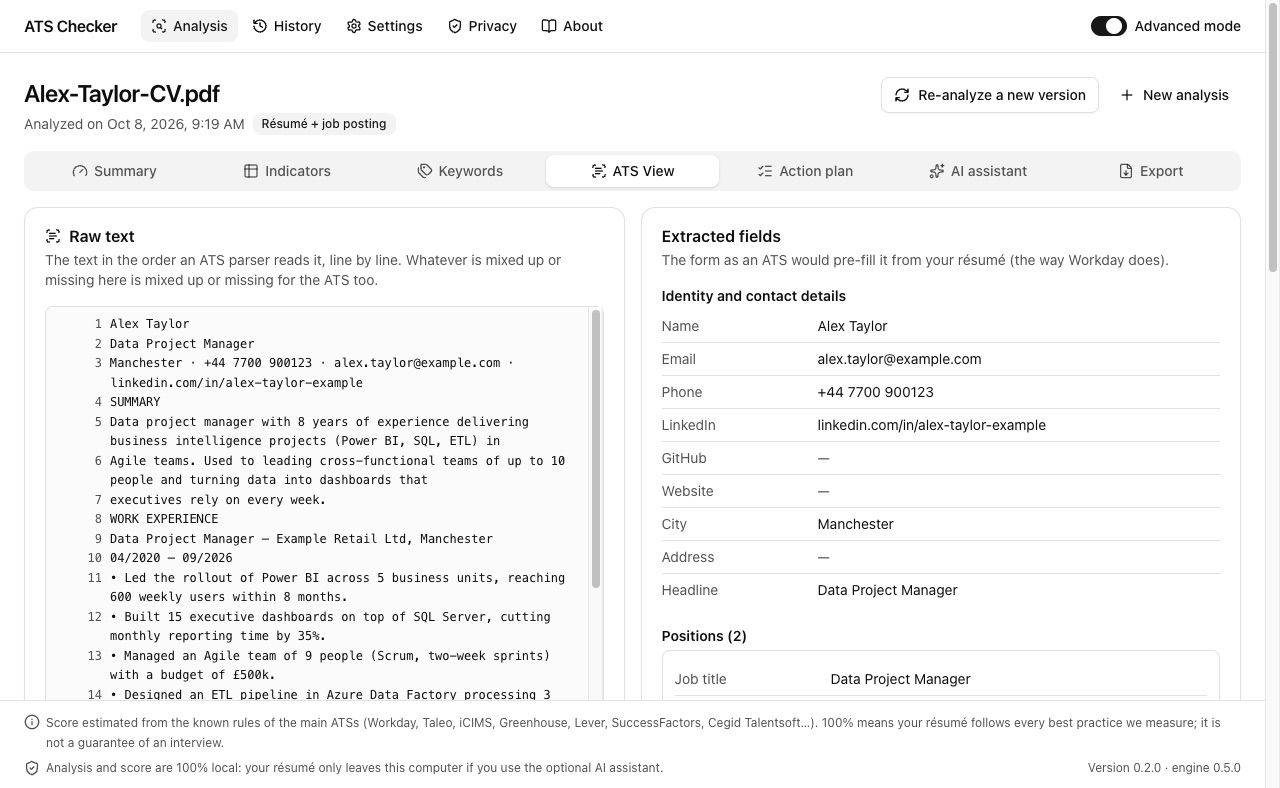Click the plus icon beside New analysis
Viewport: 1280px width, 788px height.
tap(1127, 95)
